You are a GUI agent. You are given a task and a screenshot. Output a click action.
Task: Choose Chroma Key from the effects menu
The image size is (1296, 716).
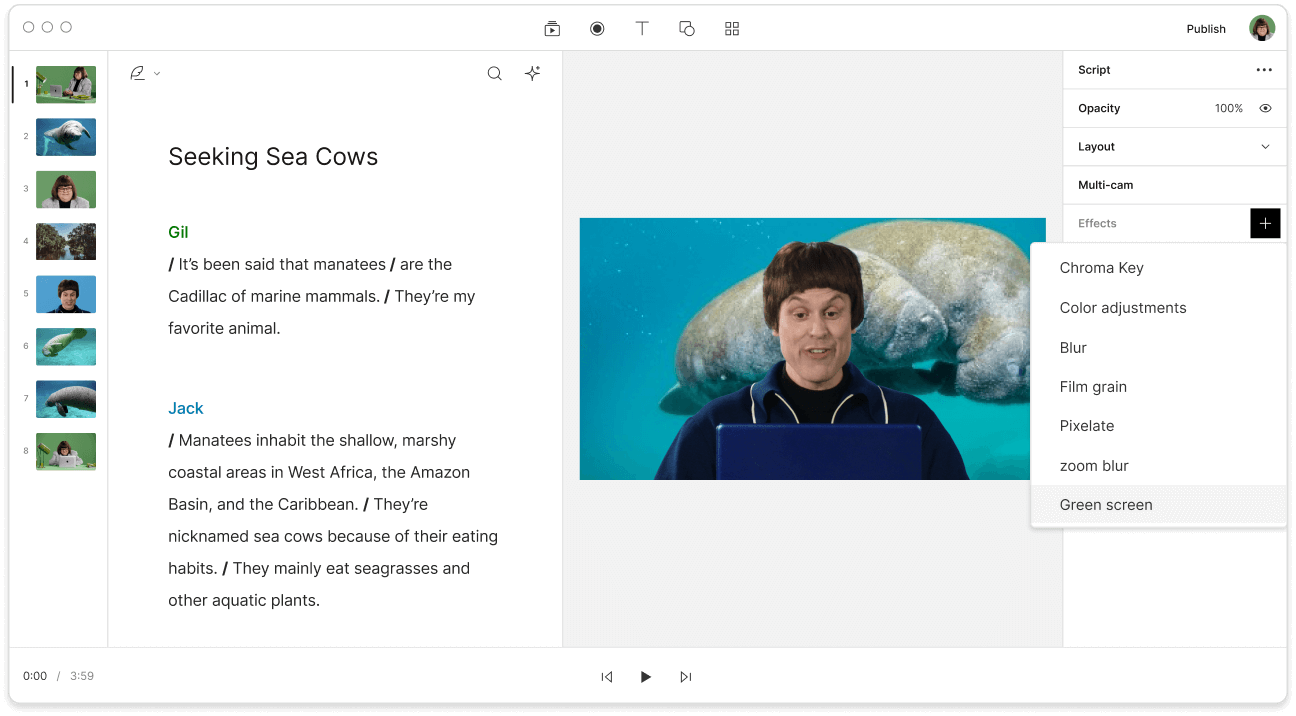[x=1101, y=267]
